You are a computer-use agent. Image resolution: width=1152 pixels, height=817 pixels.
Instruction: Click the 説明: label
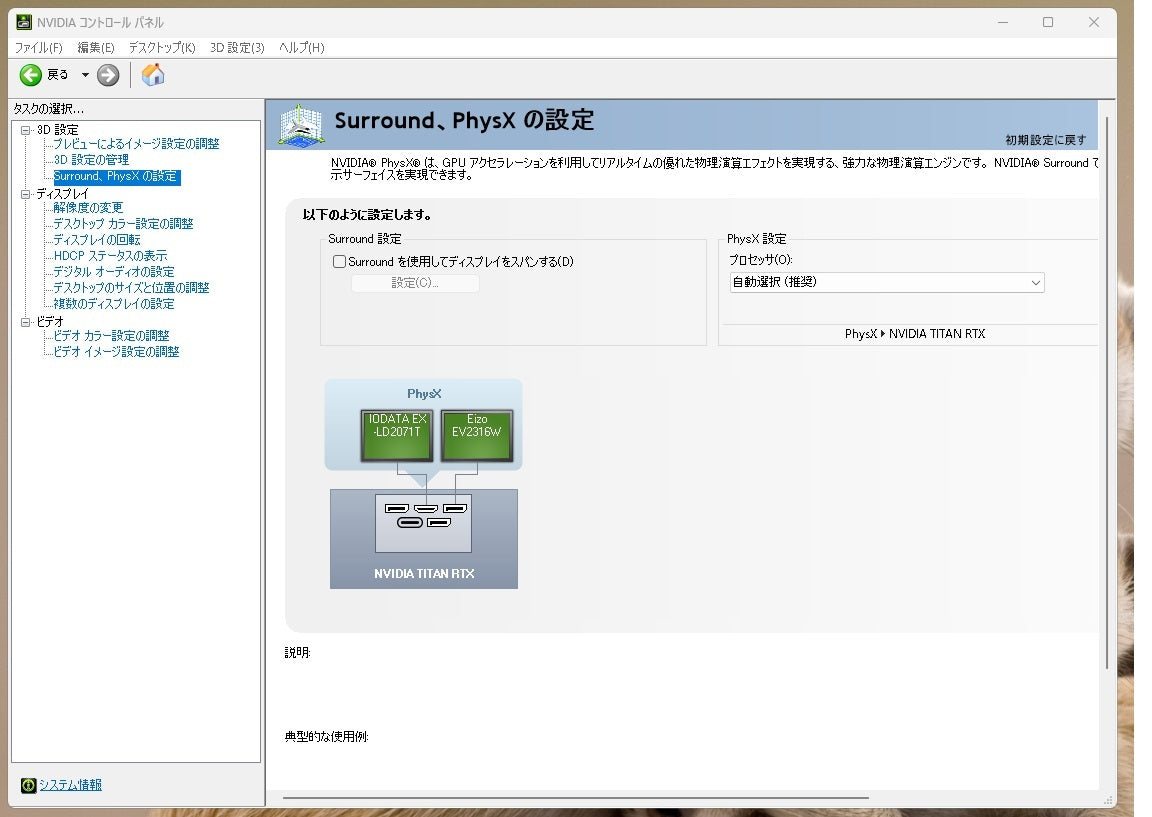298,652
